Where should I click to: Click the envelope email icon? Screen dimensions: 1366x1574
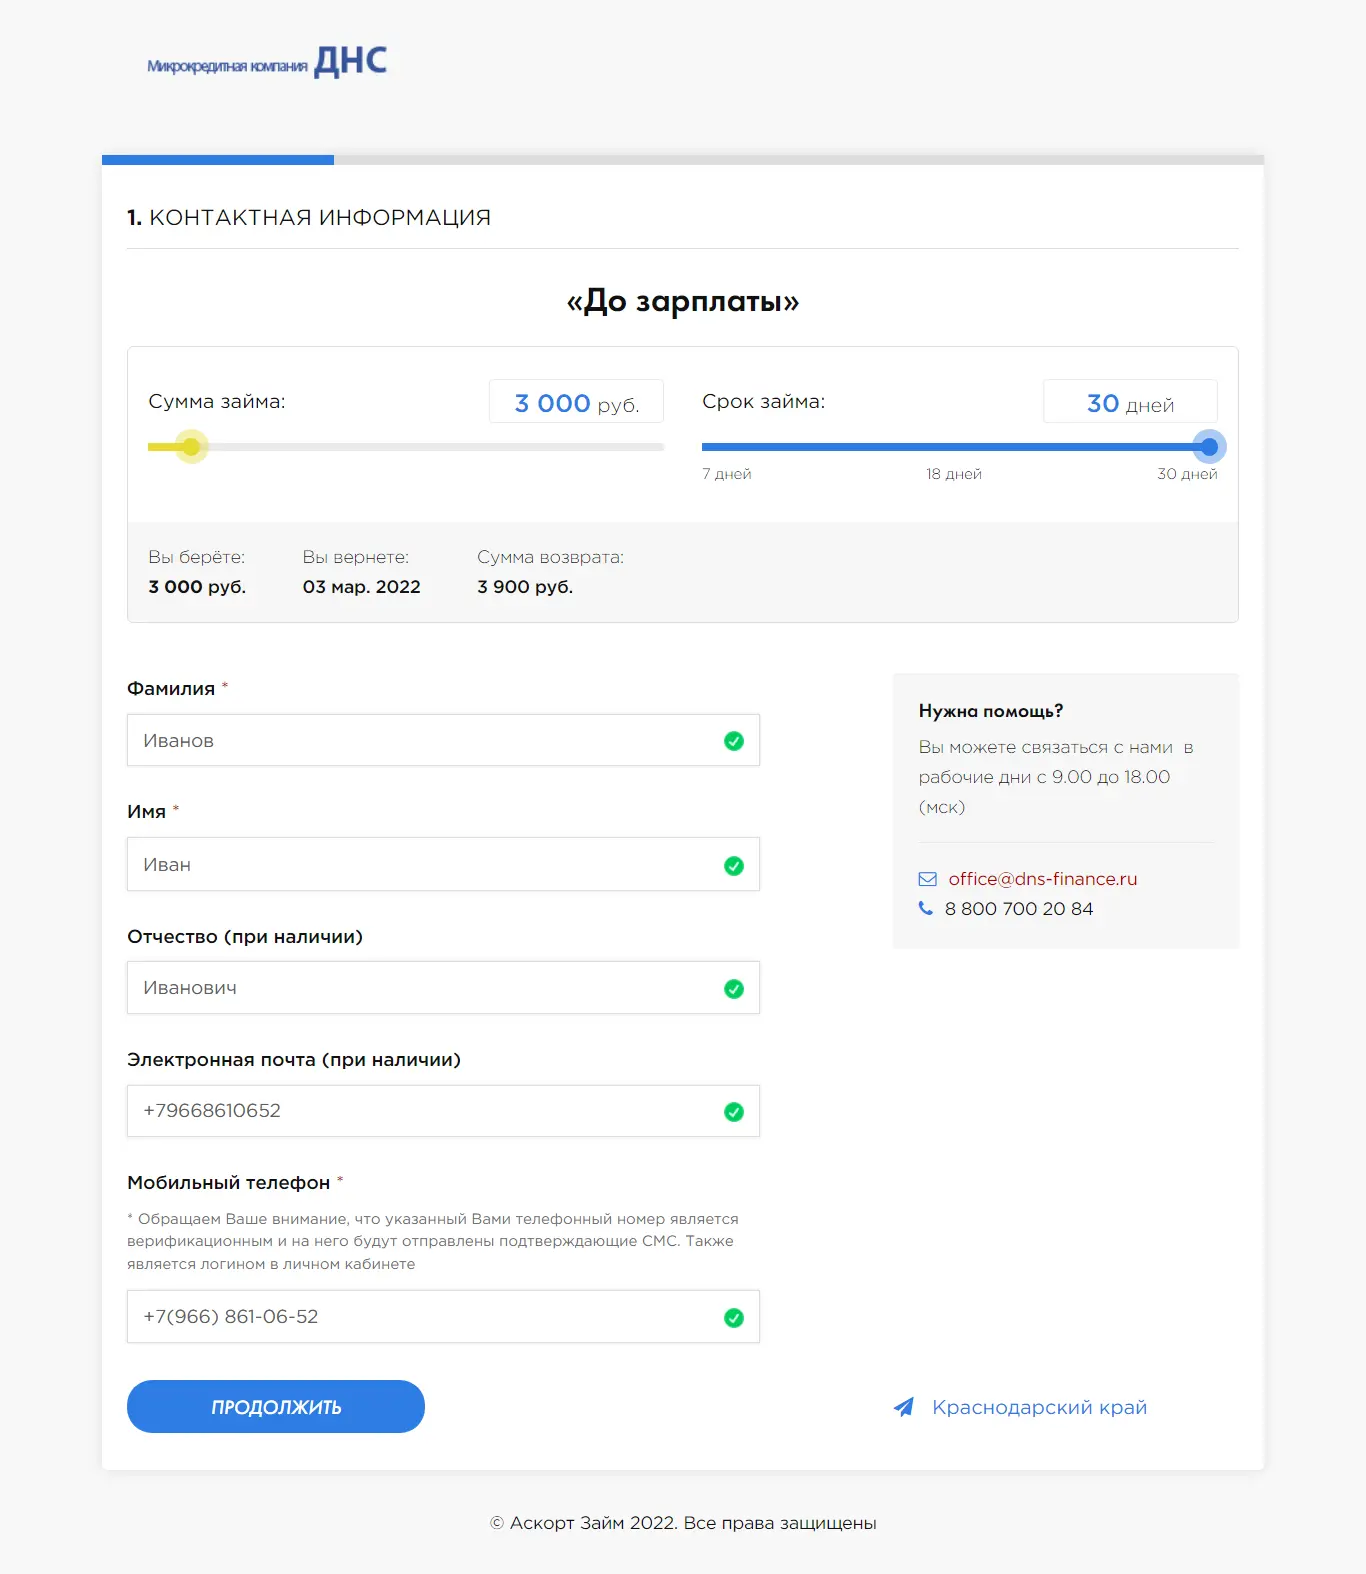[x=928, y=879]
